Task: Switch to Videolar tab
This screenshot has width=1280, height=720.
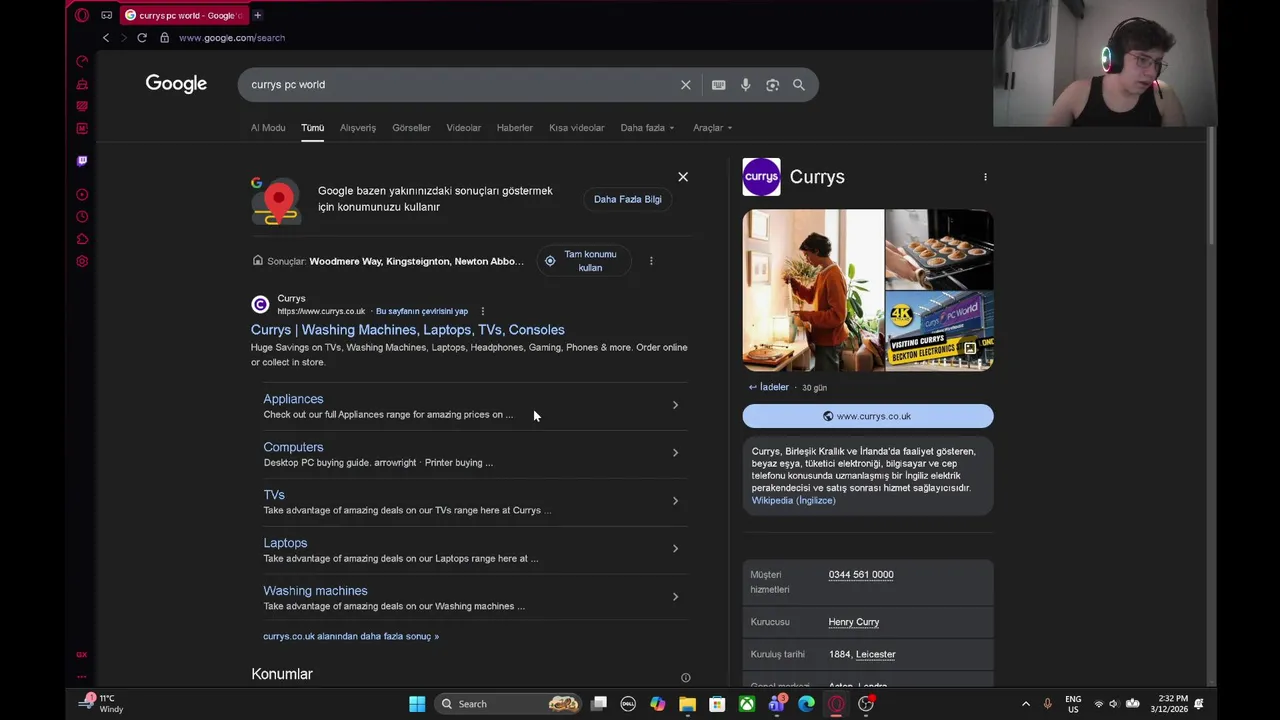Action: tap(463, 128)
